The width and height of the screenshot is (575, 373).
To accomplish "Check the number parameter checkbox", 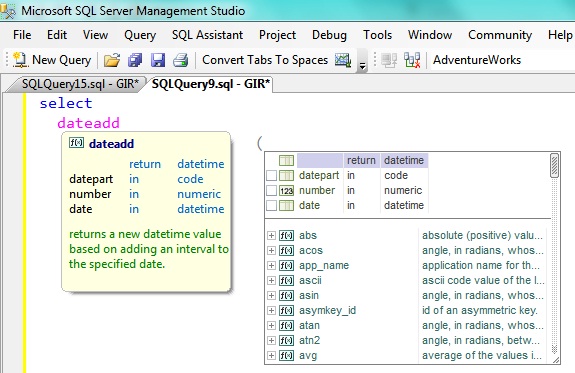I will tap(271, 190).
